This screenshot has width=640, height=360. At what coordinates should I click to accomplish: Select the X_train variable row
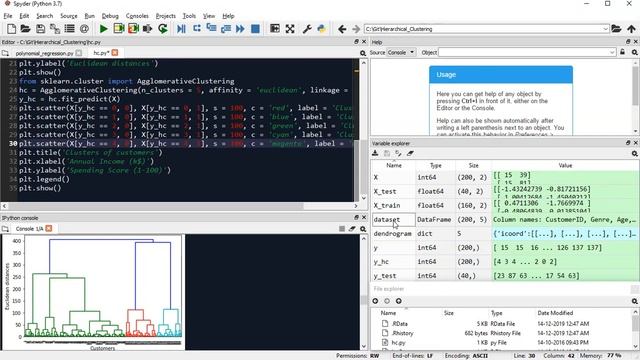pyautogui.click(x=505, y=205)
